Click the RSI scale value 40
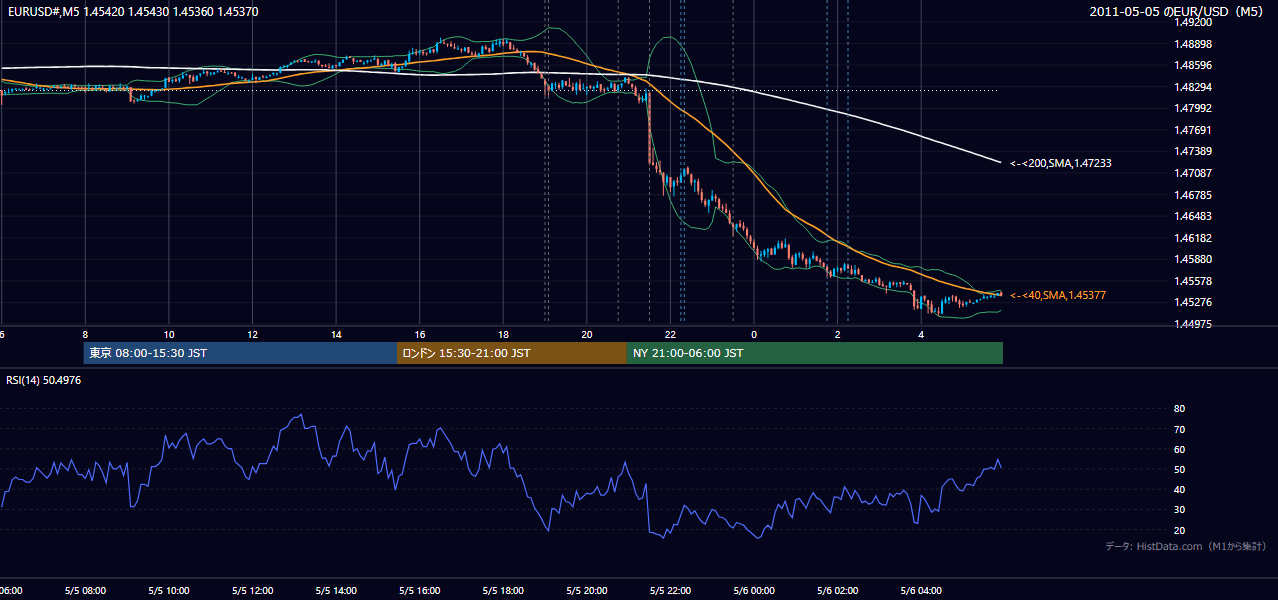 [1180, 489]
